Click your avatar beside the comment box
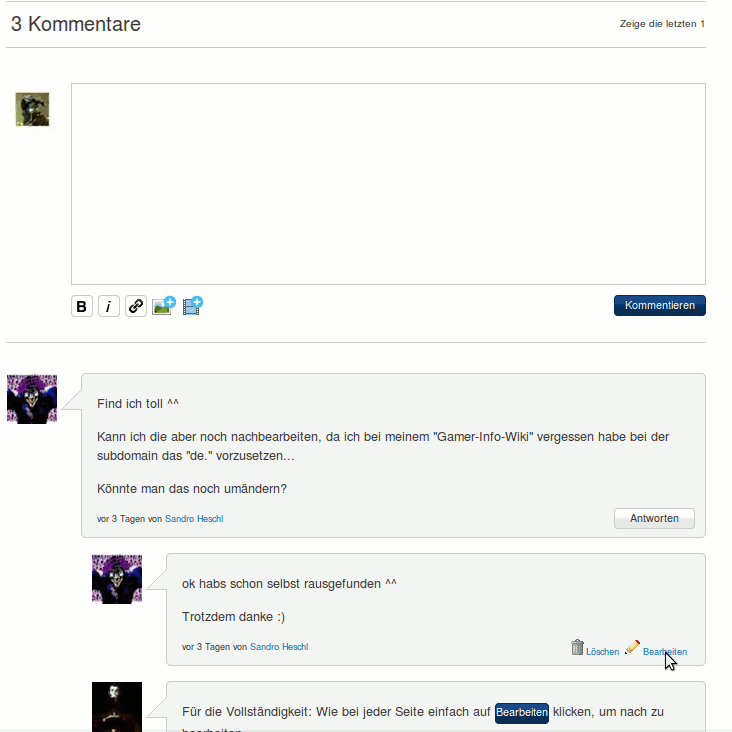 coord(32,109)
